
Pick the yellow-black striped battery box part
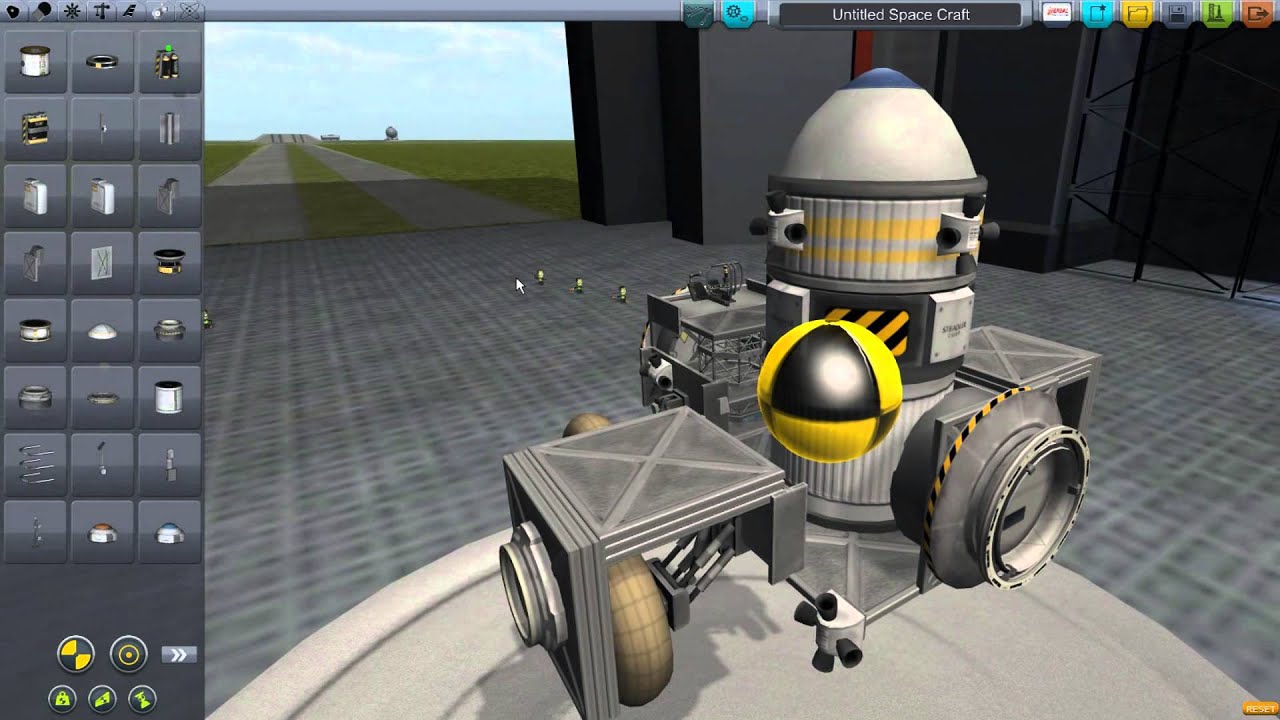(35, 129)
